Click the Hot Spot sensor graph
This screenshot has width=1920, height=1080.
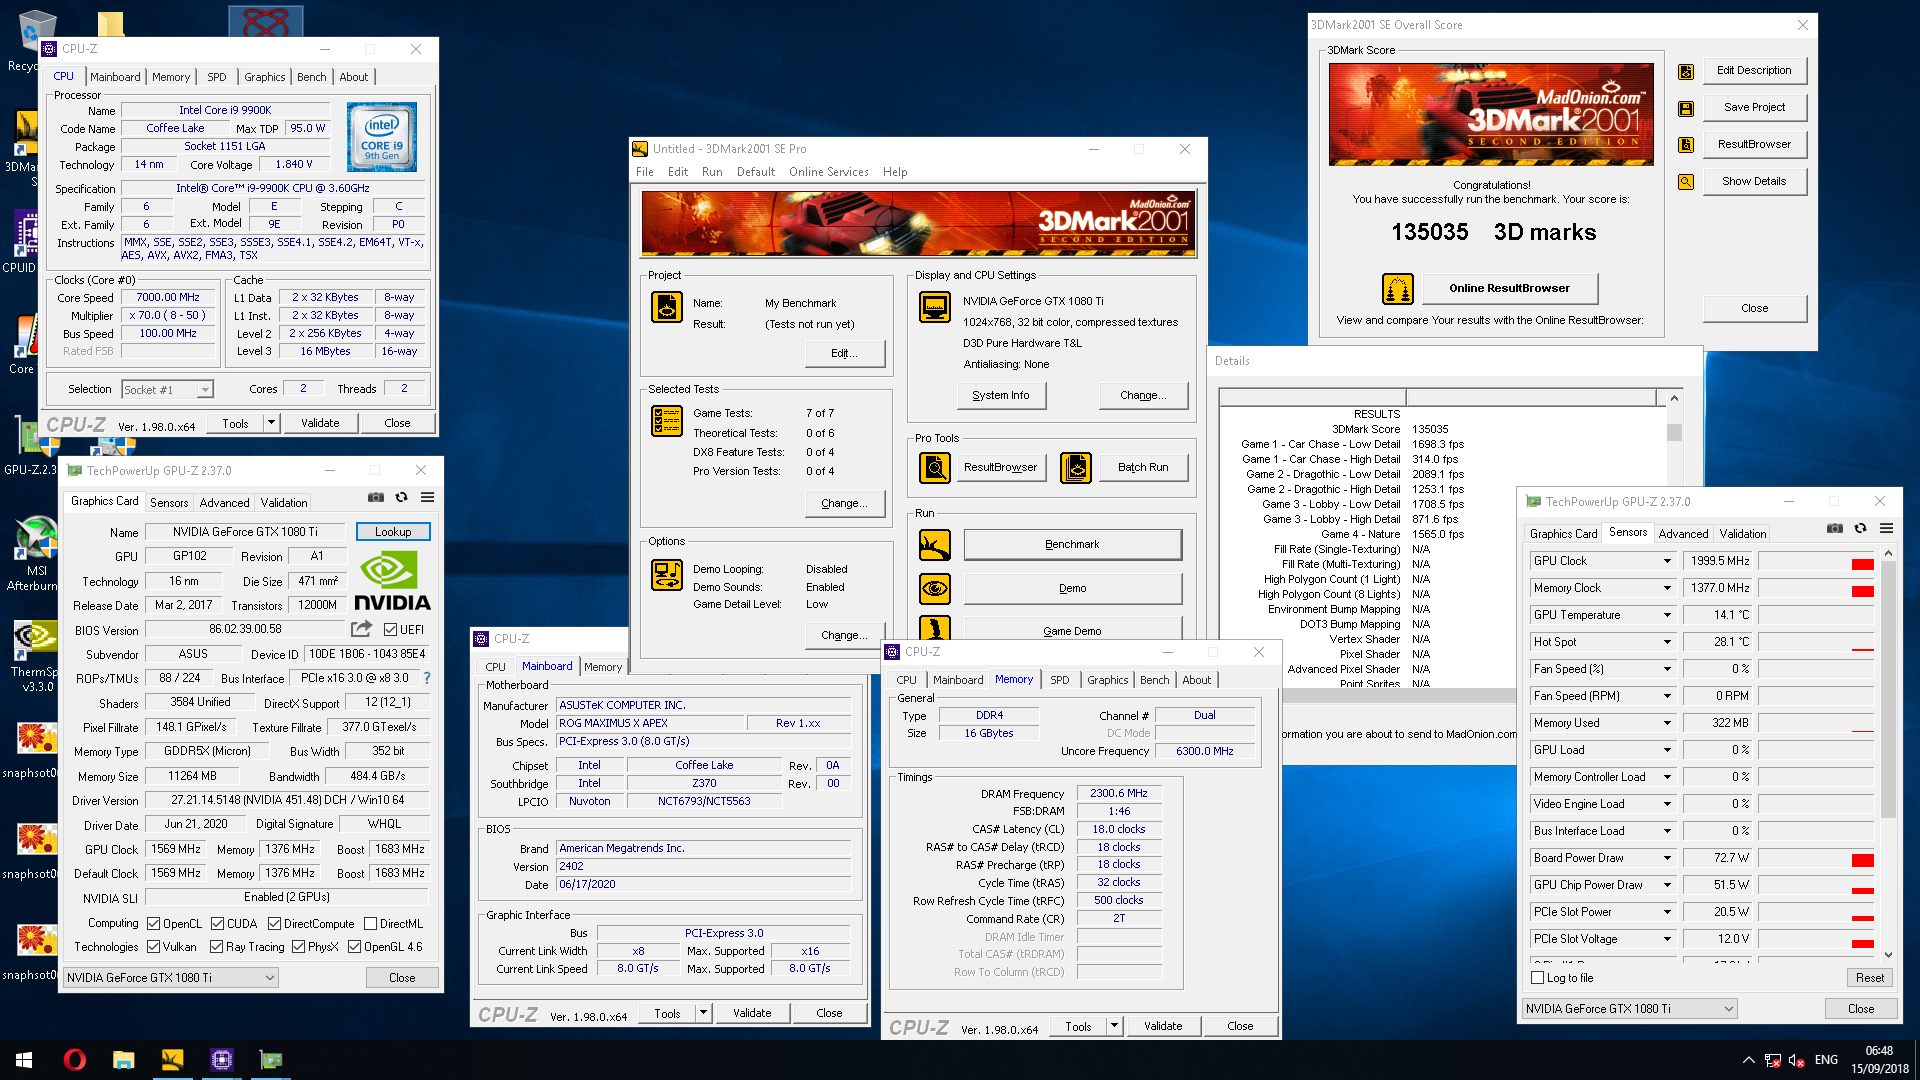point(1817,643)
